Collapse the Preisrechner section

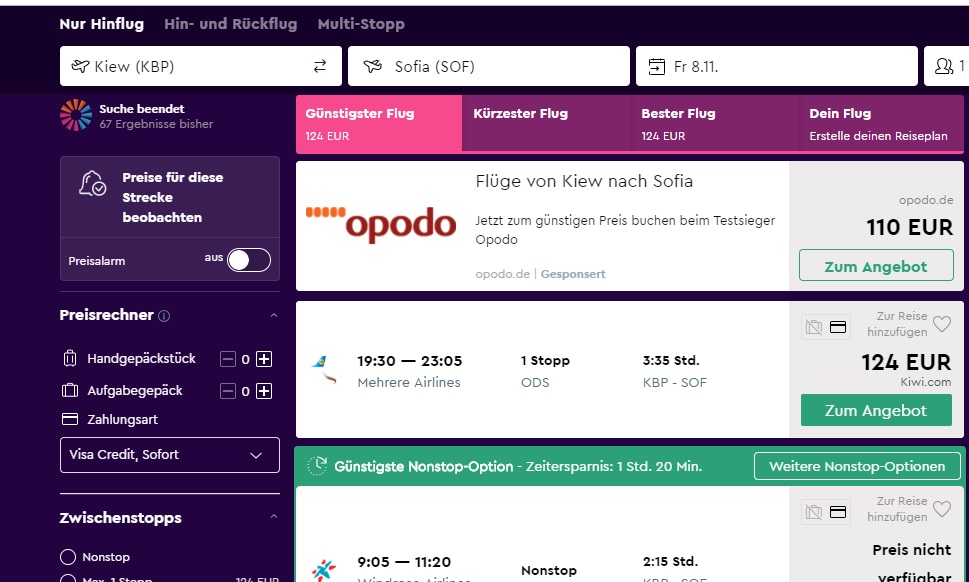point(274,316)
